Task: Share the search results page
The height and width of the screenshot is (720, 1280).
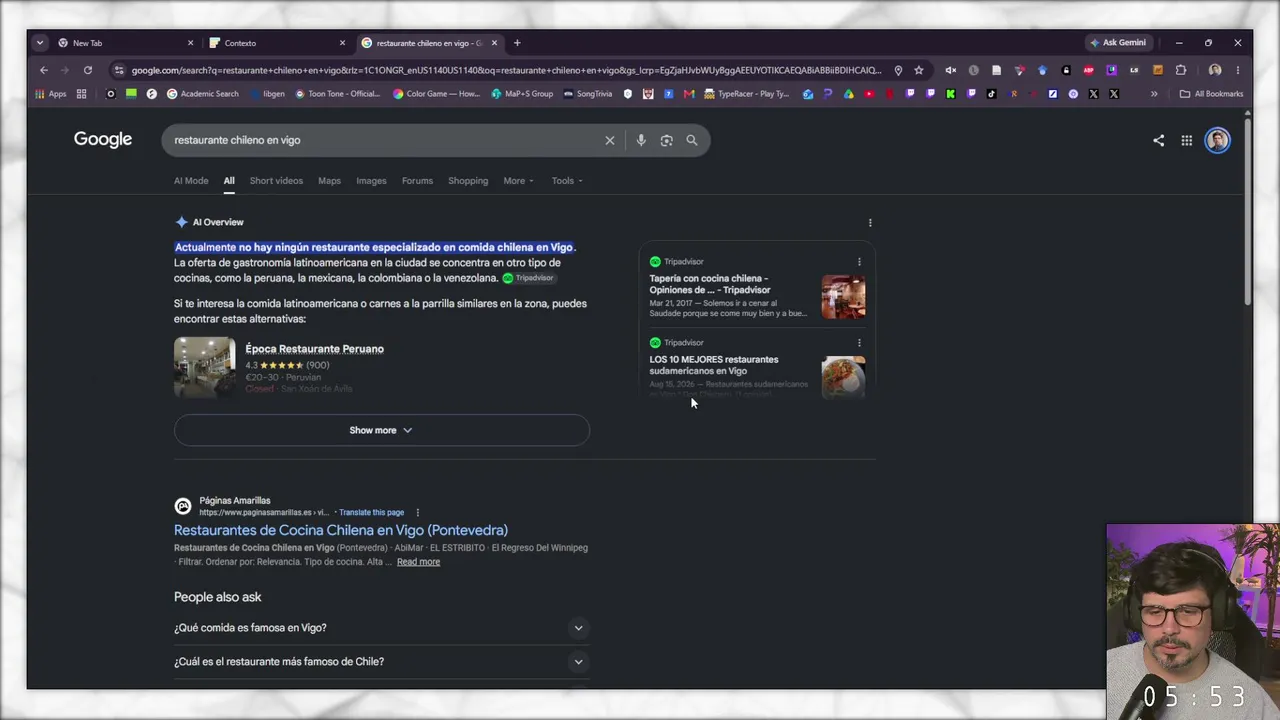Action: tap(1159, 141)
